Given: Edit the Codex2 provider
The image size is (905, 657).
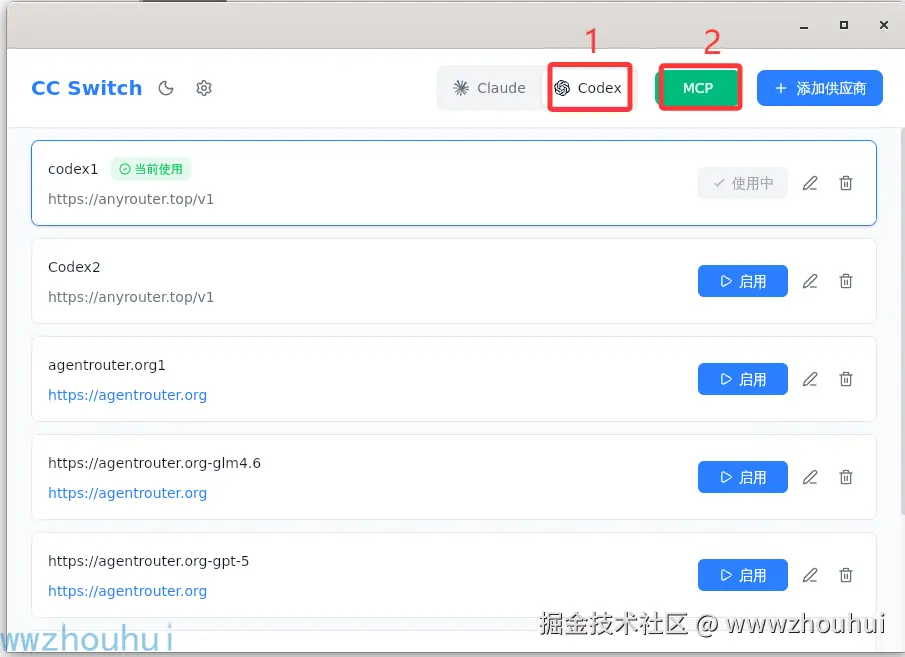Looking at the screenshot, I should [810, 281].
